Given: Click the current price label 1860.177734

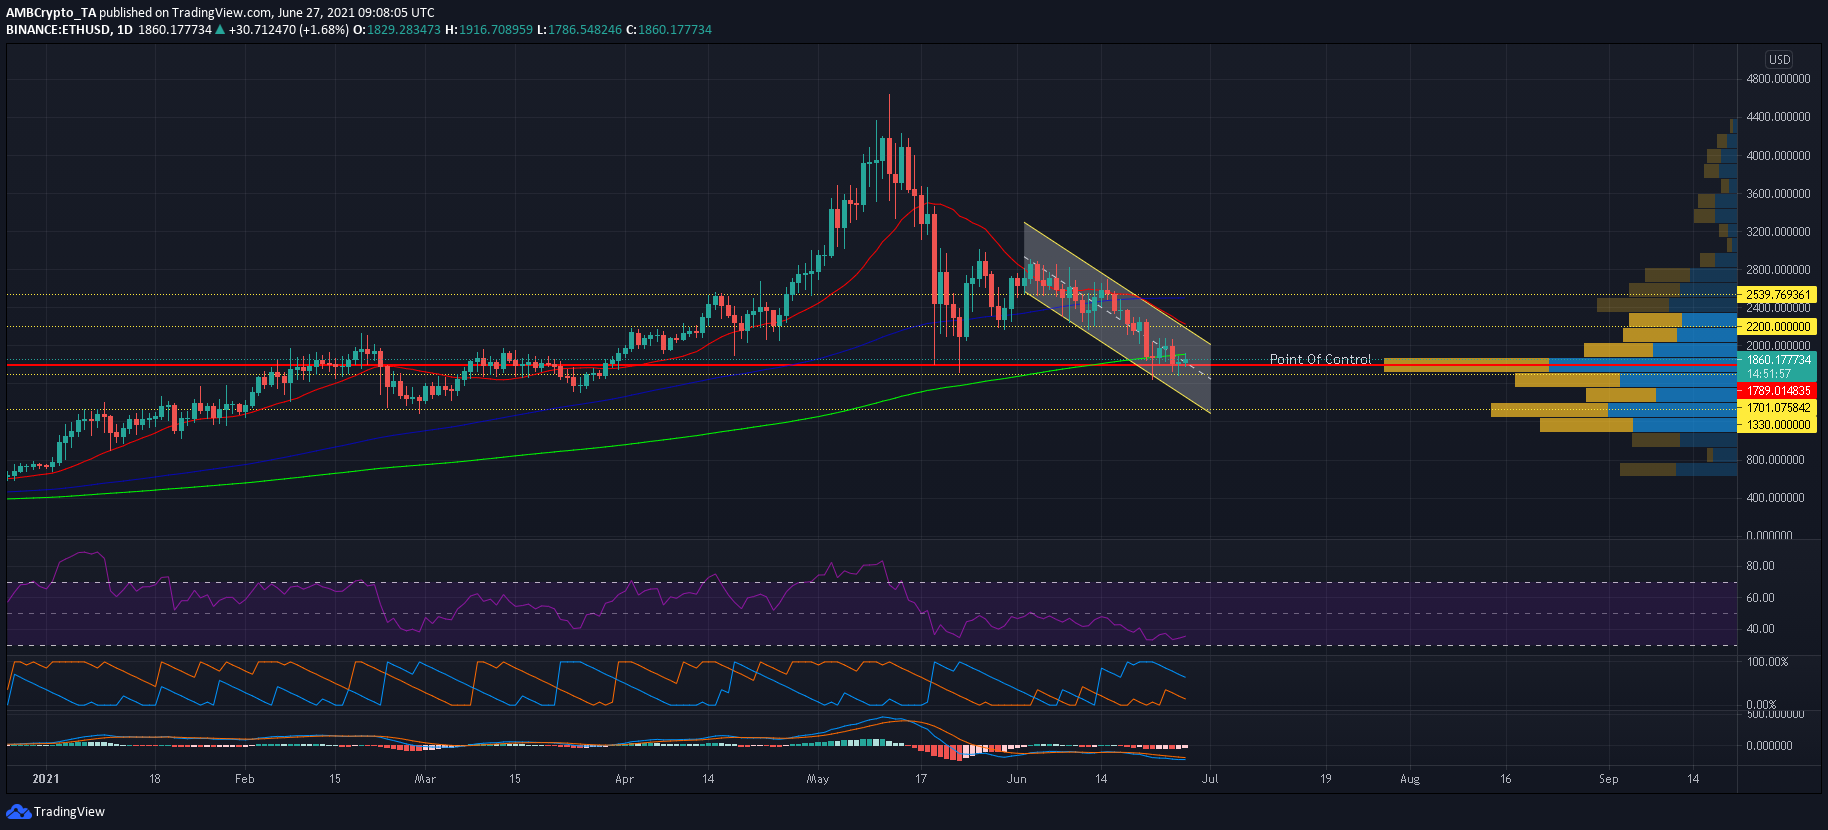Looking at the screenshot, I should click(x=1777, y=360).
